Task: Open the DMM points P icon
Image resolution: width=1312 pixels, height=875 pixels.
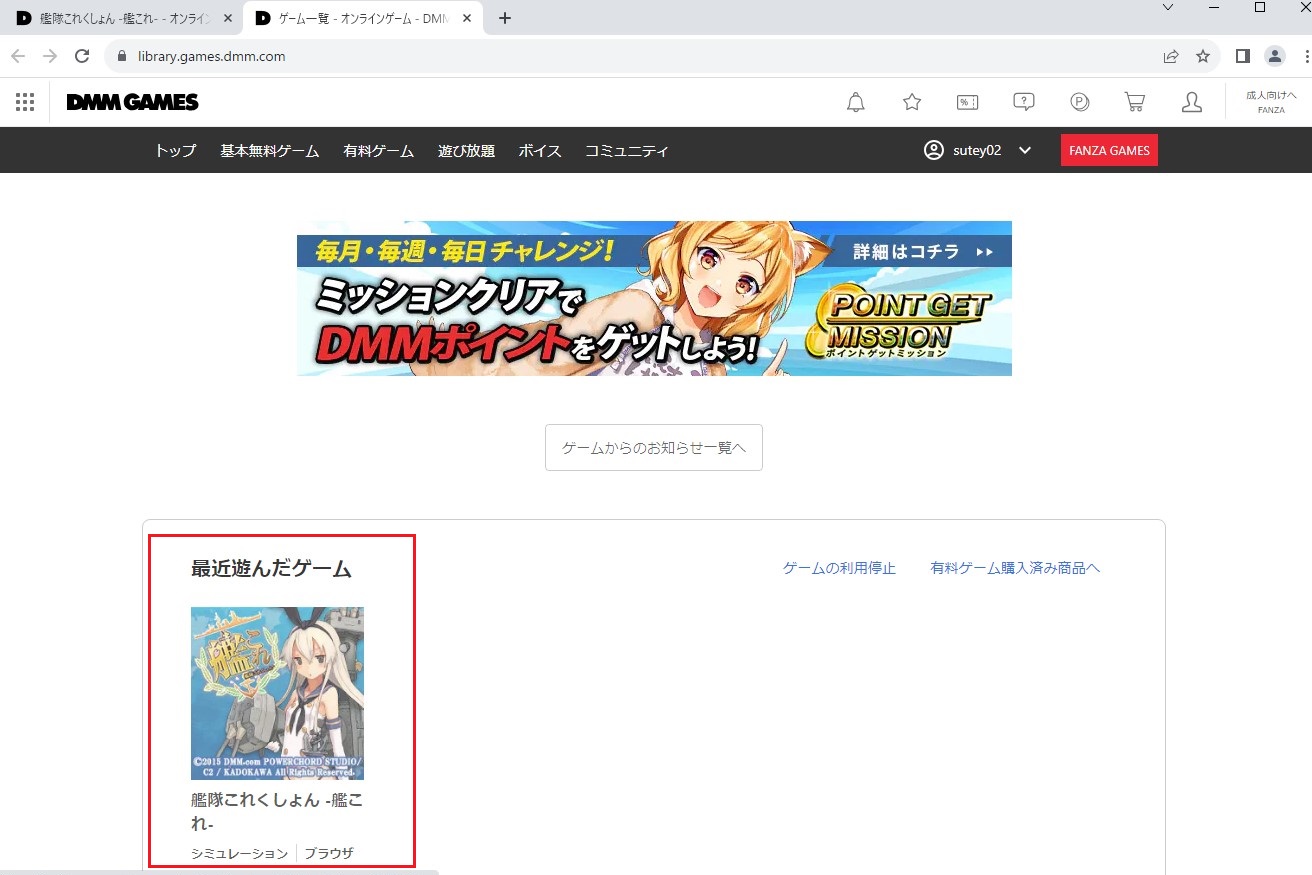Action: coord(1079,102)
